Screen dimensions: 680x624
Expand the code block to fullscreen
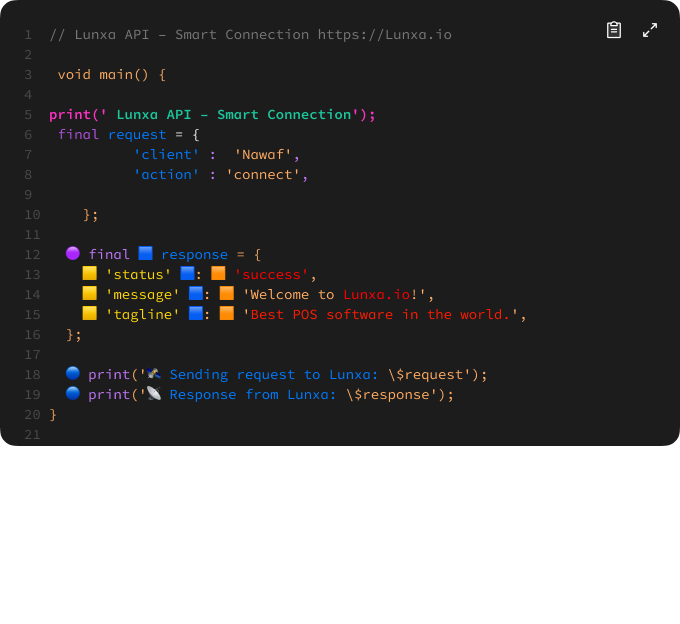point(650,30)
